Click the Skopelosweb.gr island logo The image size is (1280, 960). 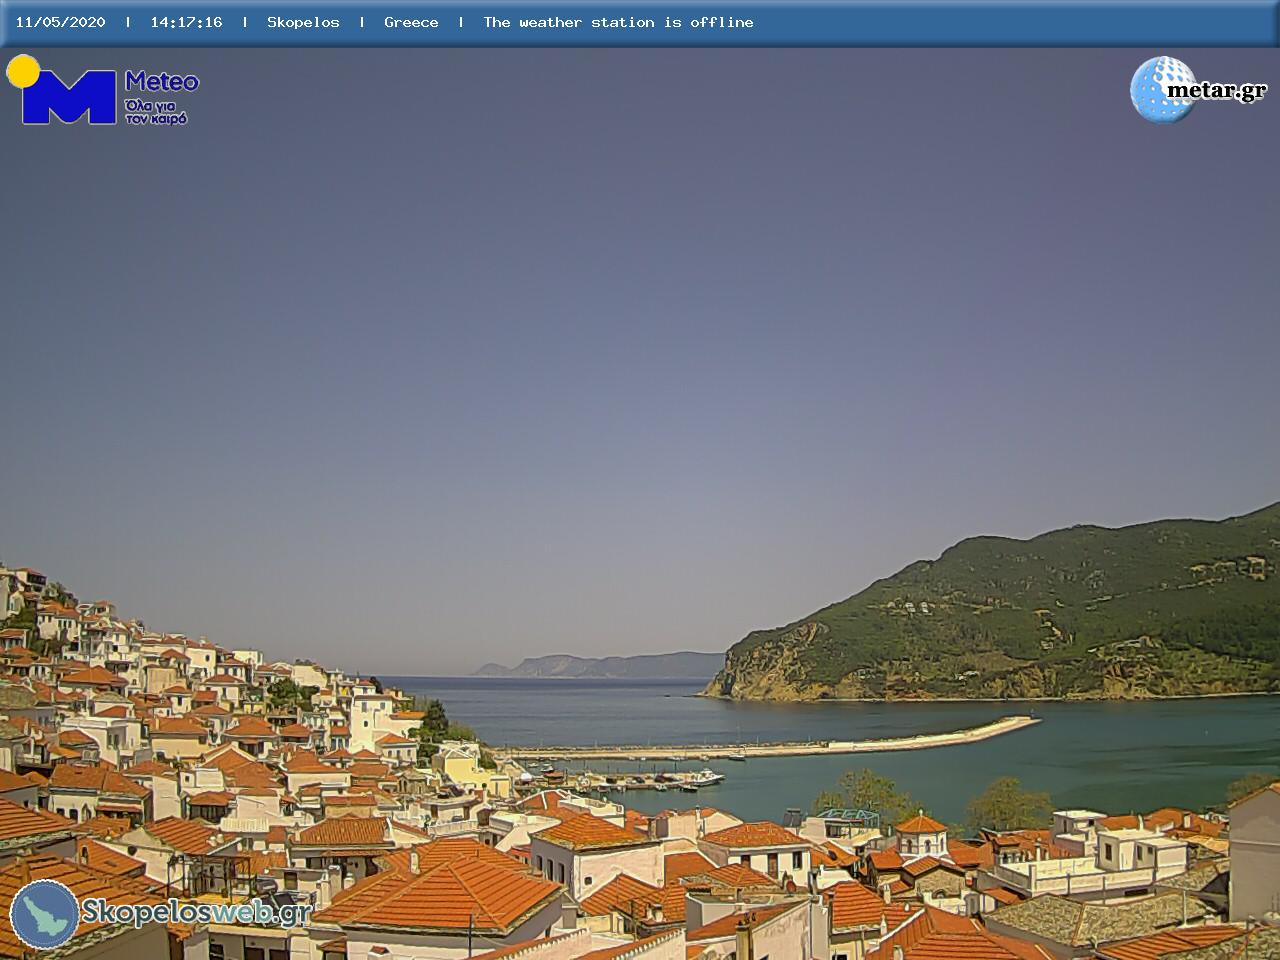[x=45, y=914]
